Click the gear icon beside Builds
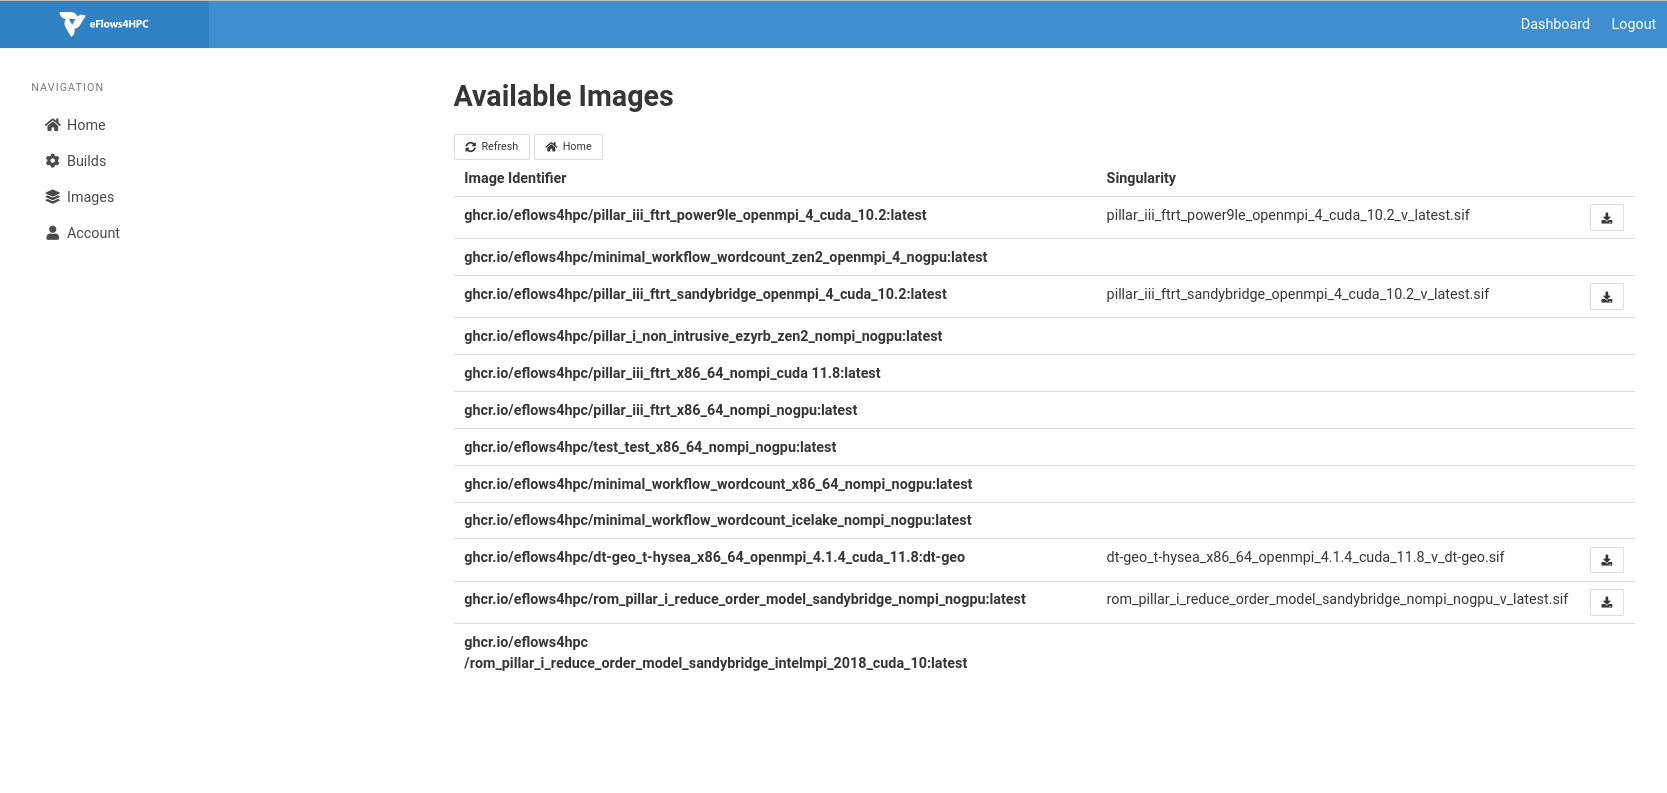This screenshot has width=1667, height=793. coord(53,161)
